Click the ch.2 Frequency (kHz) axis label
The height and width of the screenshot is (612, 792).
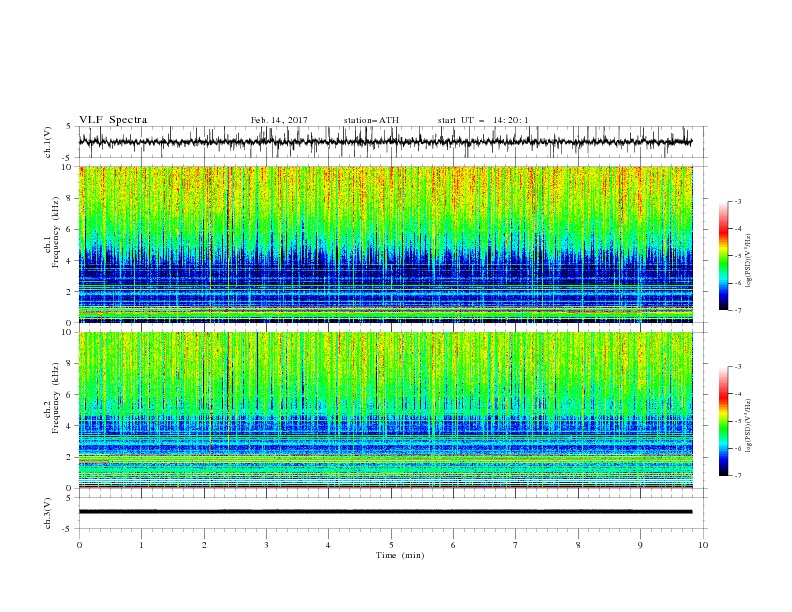52,397
